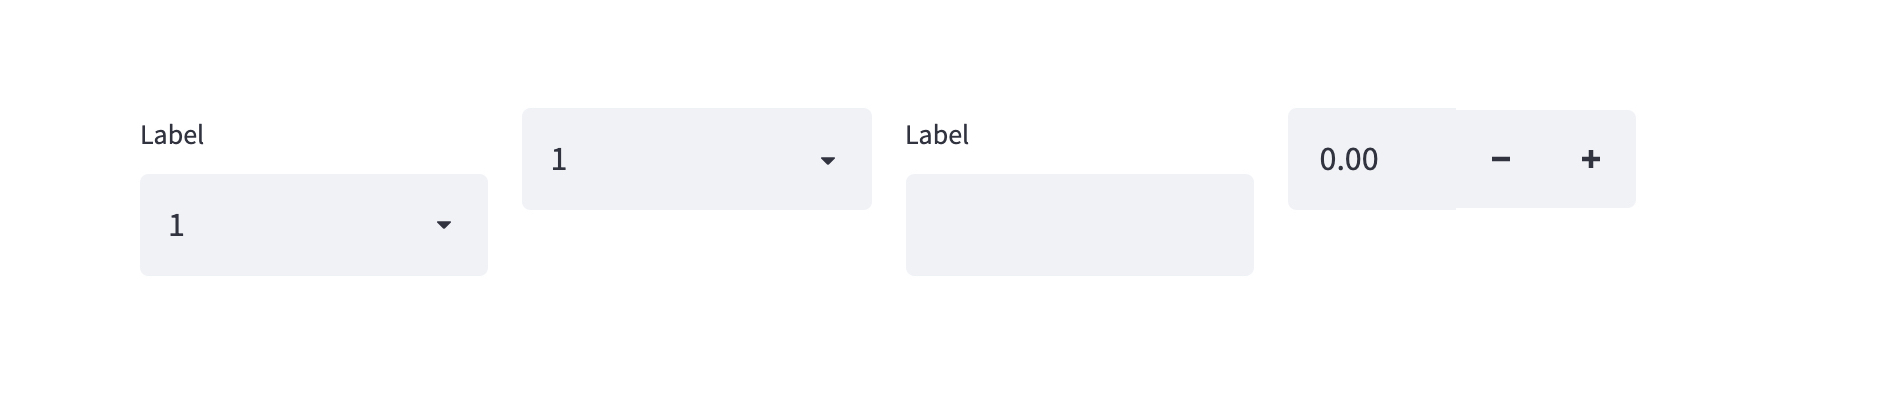Expand the arrow of the unlabeled select box
The height and width of the screenshot is (408, 1884).
tap(827, 160)
